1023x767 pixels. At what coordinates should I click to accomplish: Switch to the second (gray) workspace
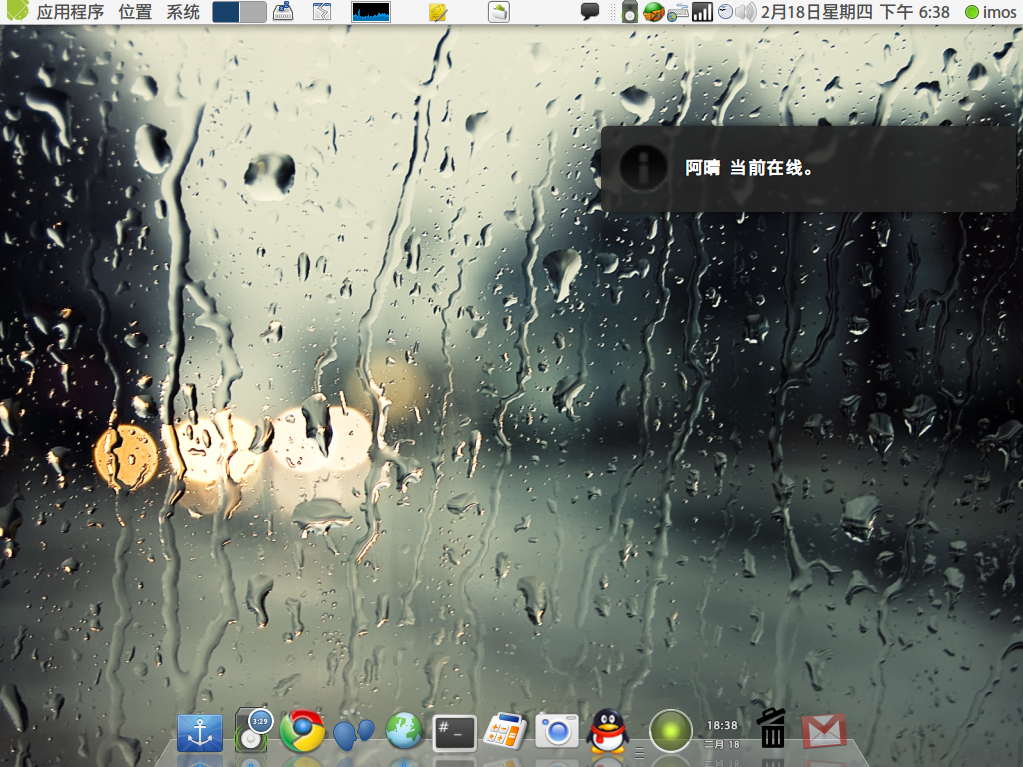253,12
